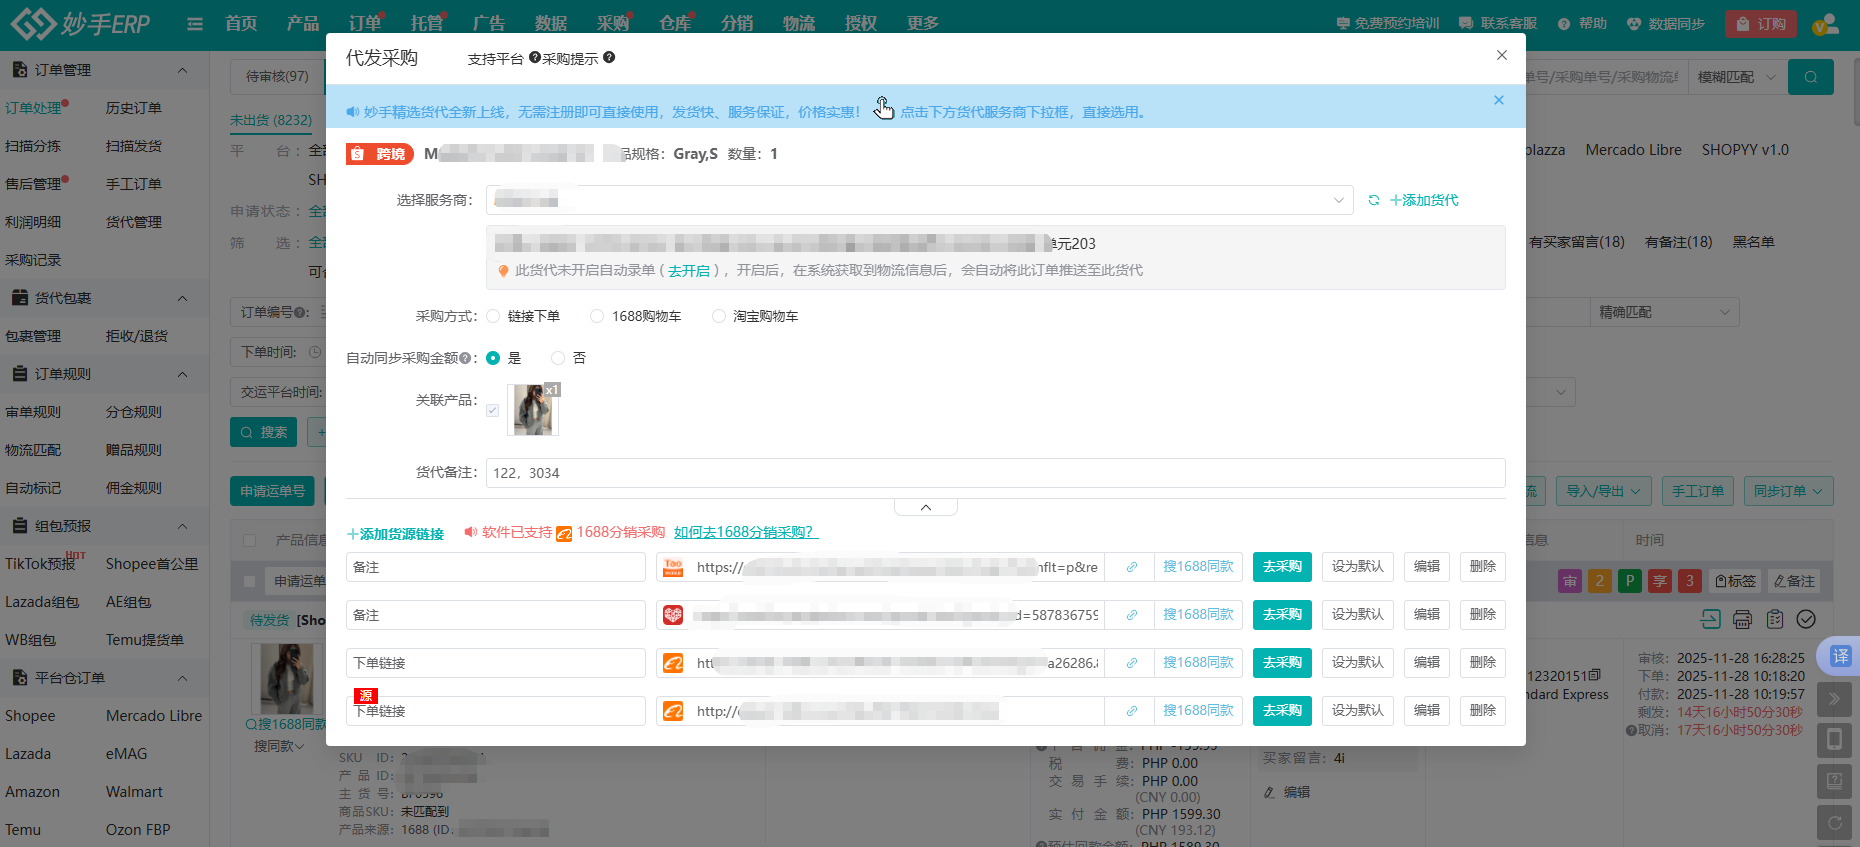Click the hamburger menu icon beside 妙手ERP logo
The width and height of the screenshot is (1860, 847).
(x=195, y=24)
